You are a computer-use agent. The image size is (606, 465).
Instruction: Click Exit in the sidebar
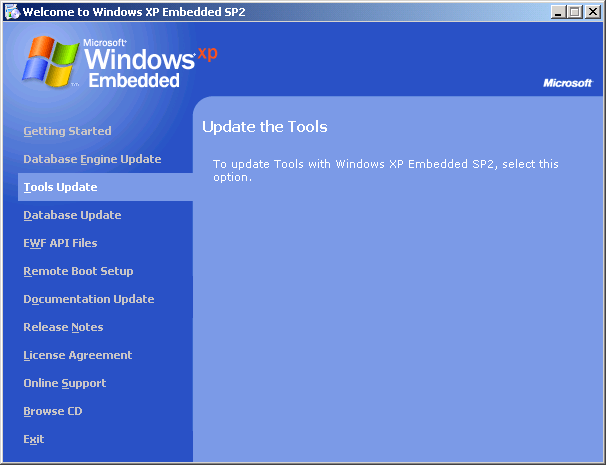34,439
